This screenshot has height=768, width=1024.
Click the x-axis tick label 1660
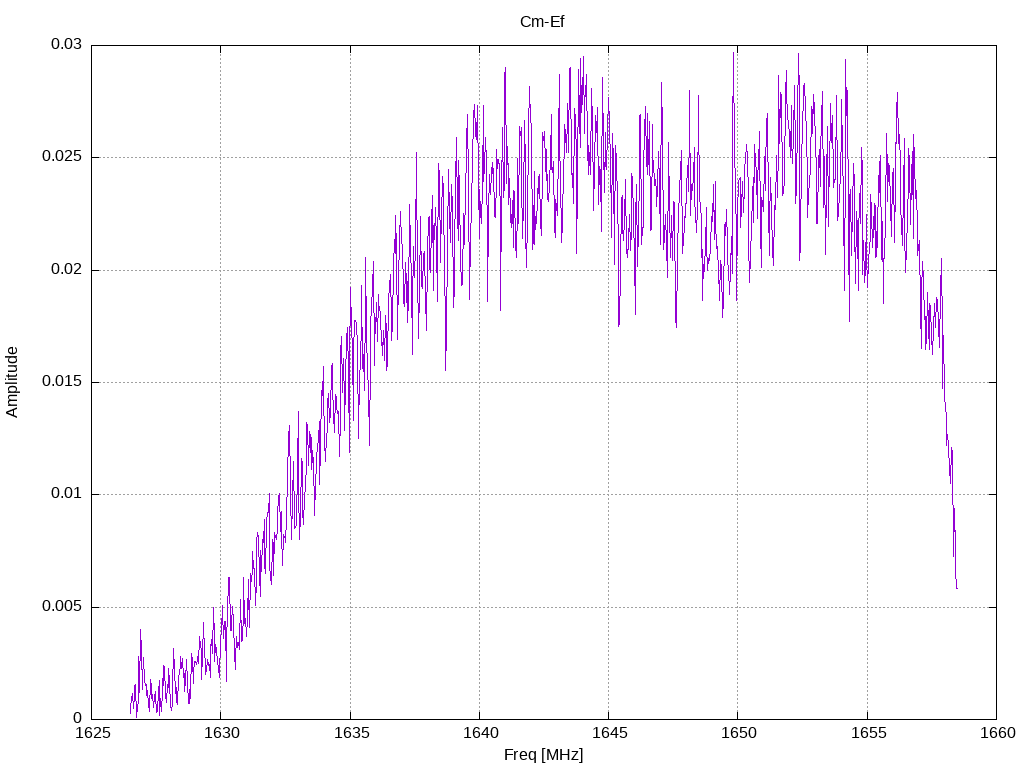[x=998, y=733]
